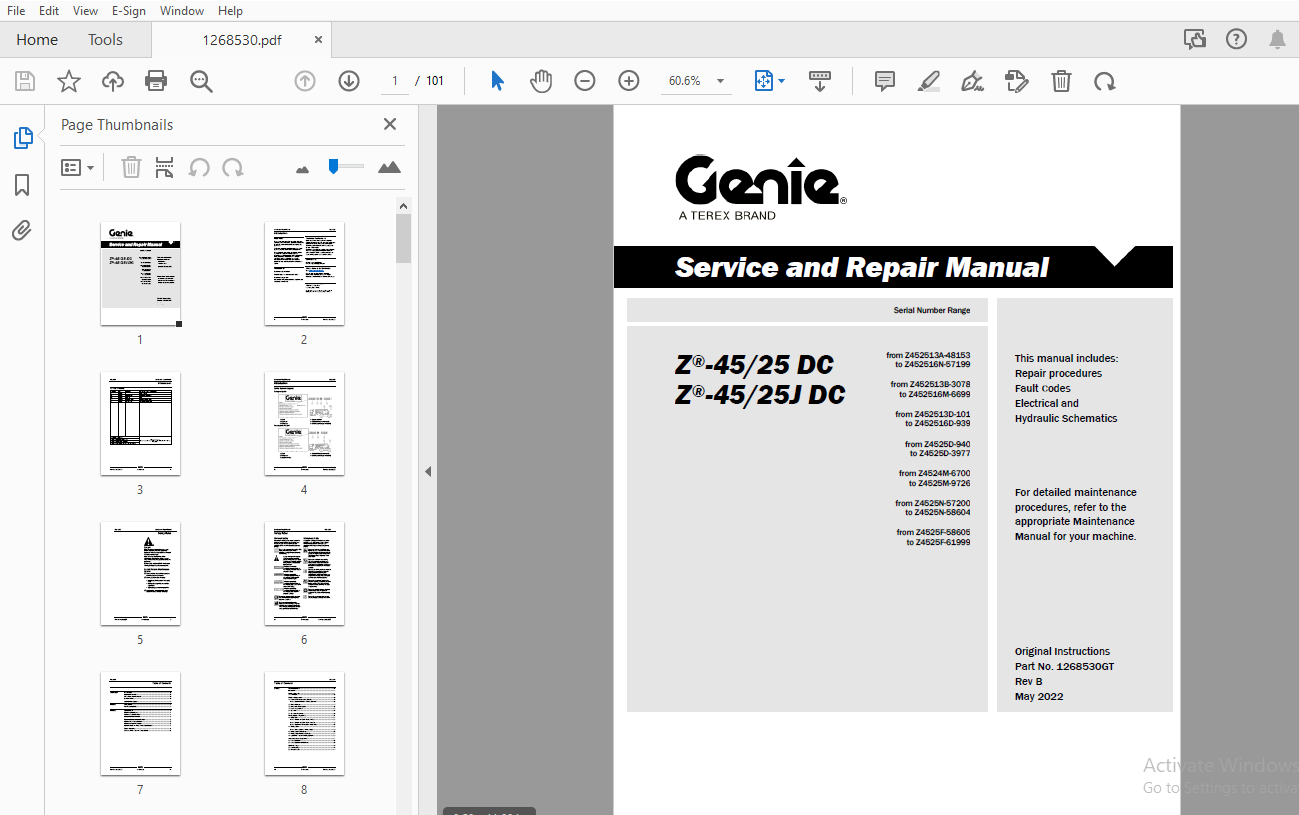Go to the next page arrow

coord(349,81)
